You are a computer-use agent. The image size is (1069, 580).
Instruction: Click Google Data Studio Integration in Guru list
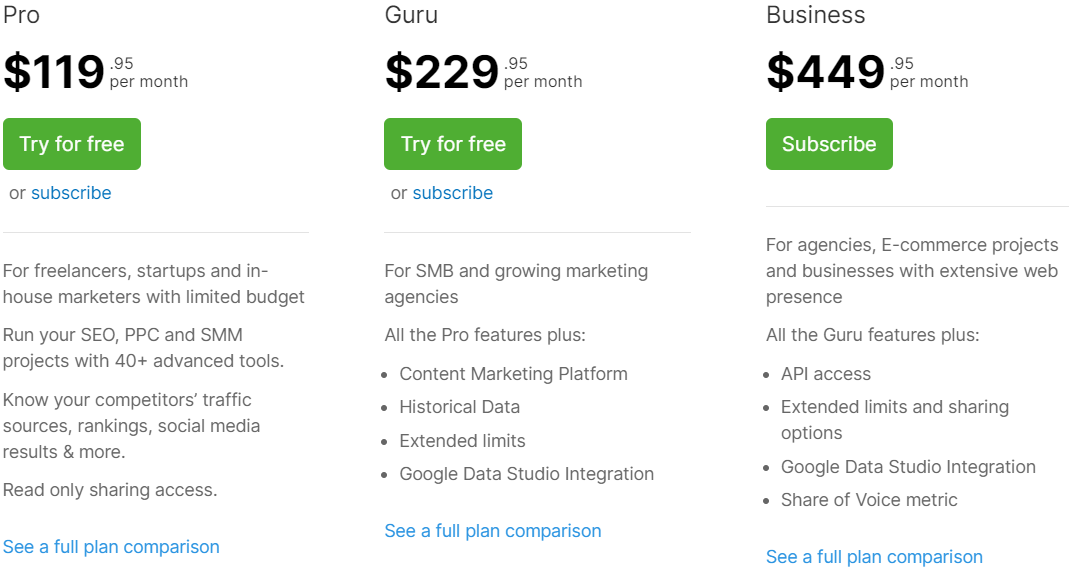pyautogui.click(x=526, y=474)
